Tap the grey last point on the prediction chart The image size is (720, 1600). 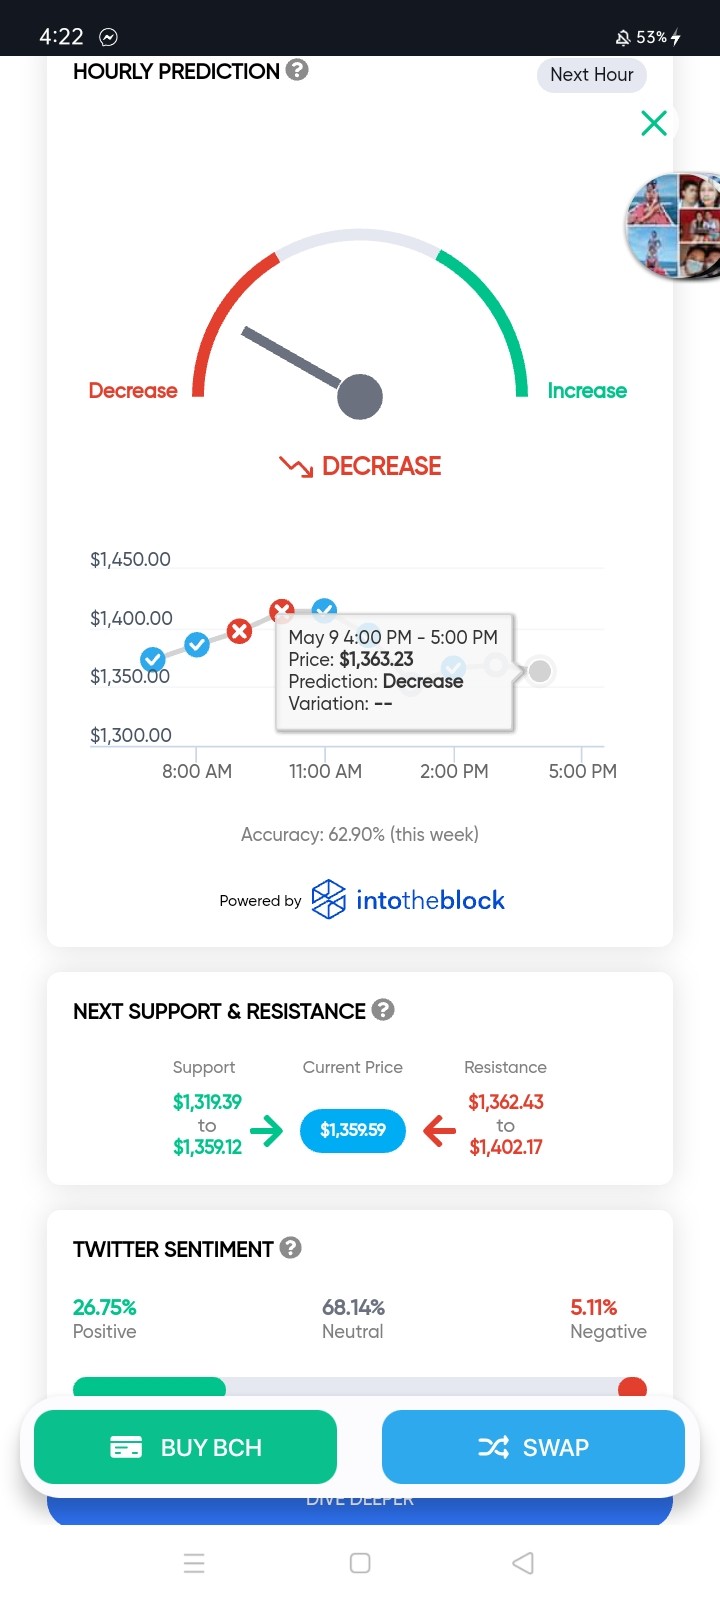pos(540,671)
